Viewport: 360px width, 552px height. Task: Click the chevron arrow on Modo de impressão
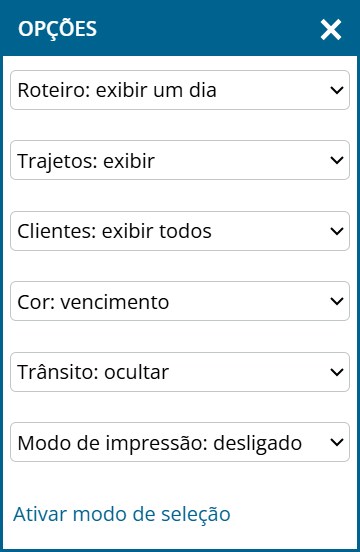(x=337, y=443)
